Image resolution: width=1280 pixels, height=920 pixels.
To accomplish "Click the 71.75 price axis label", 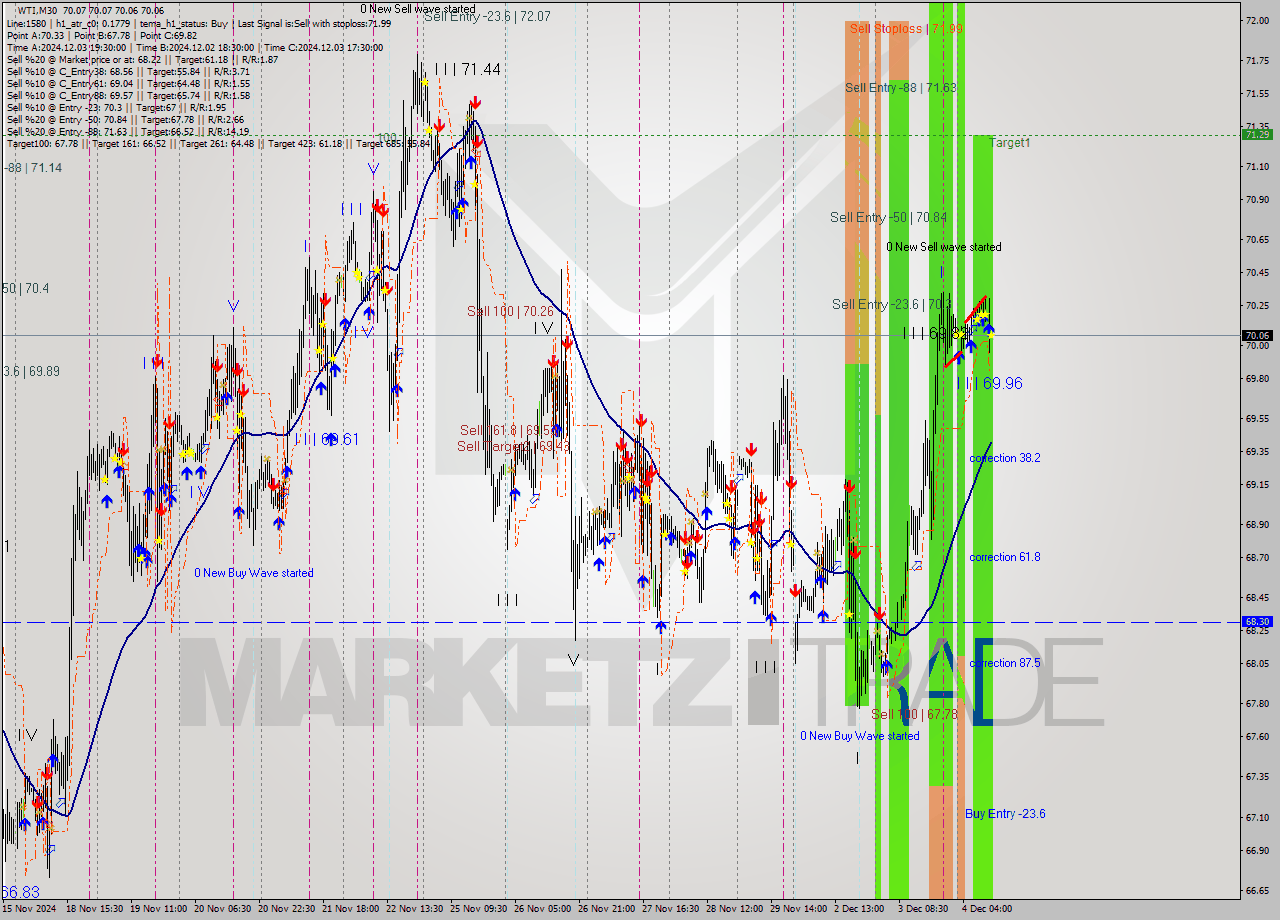I will point(1258,61).
